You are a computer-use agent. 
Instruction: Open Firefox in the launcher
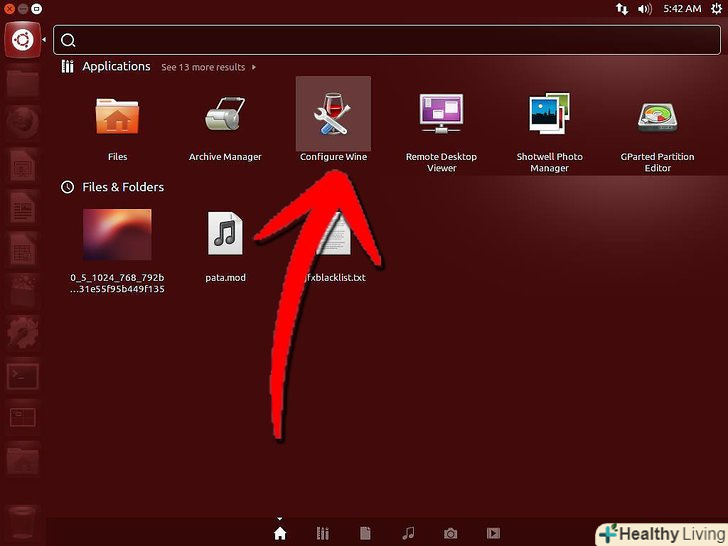coord(22,123)
